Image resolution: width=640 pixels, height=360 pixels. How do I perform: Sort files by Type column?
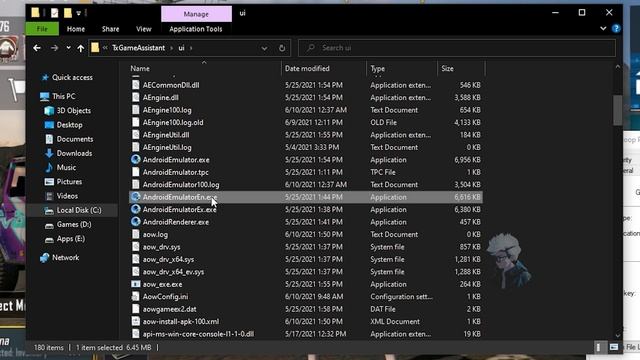378,69
